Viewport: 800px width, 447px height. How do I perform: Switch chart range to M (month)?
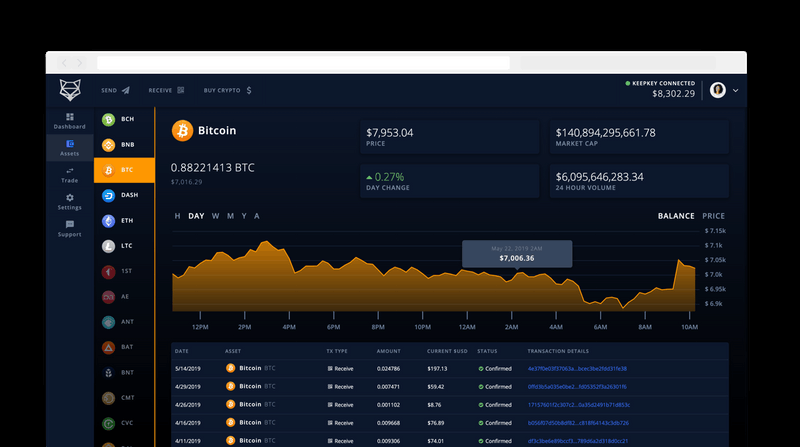[230, 216]
